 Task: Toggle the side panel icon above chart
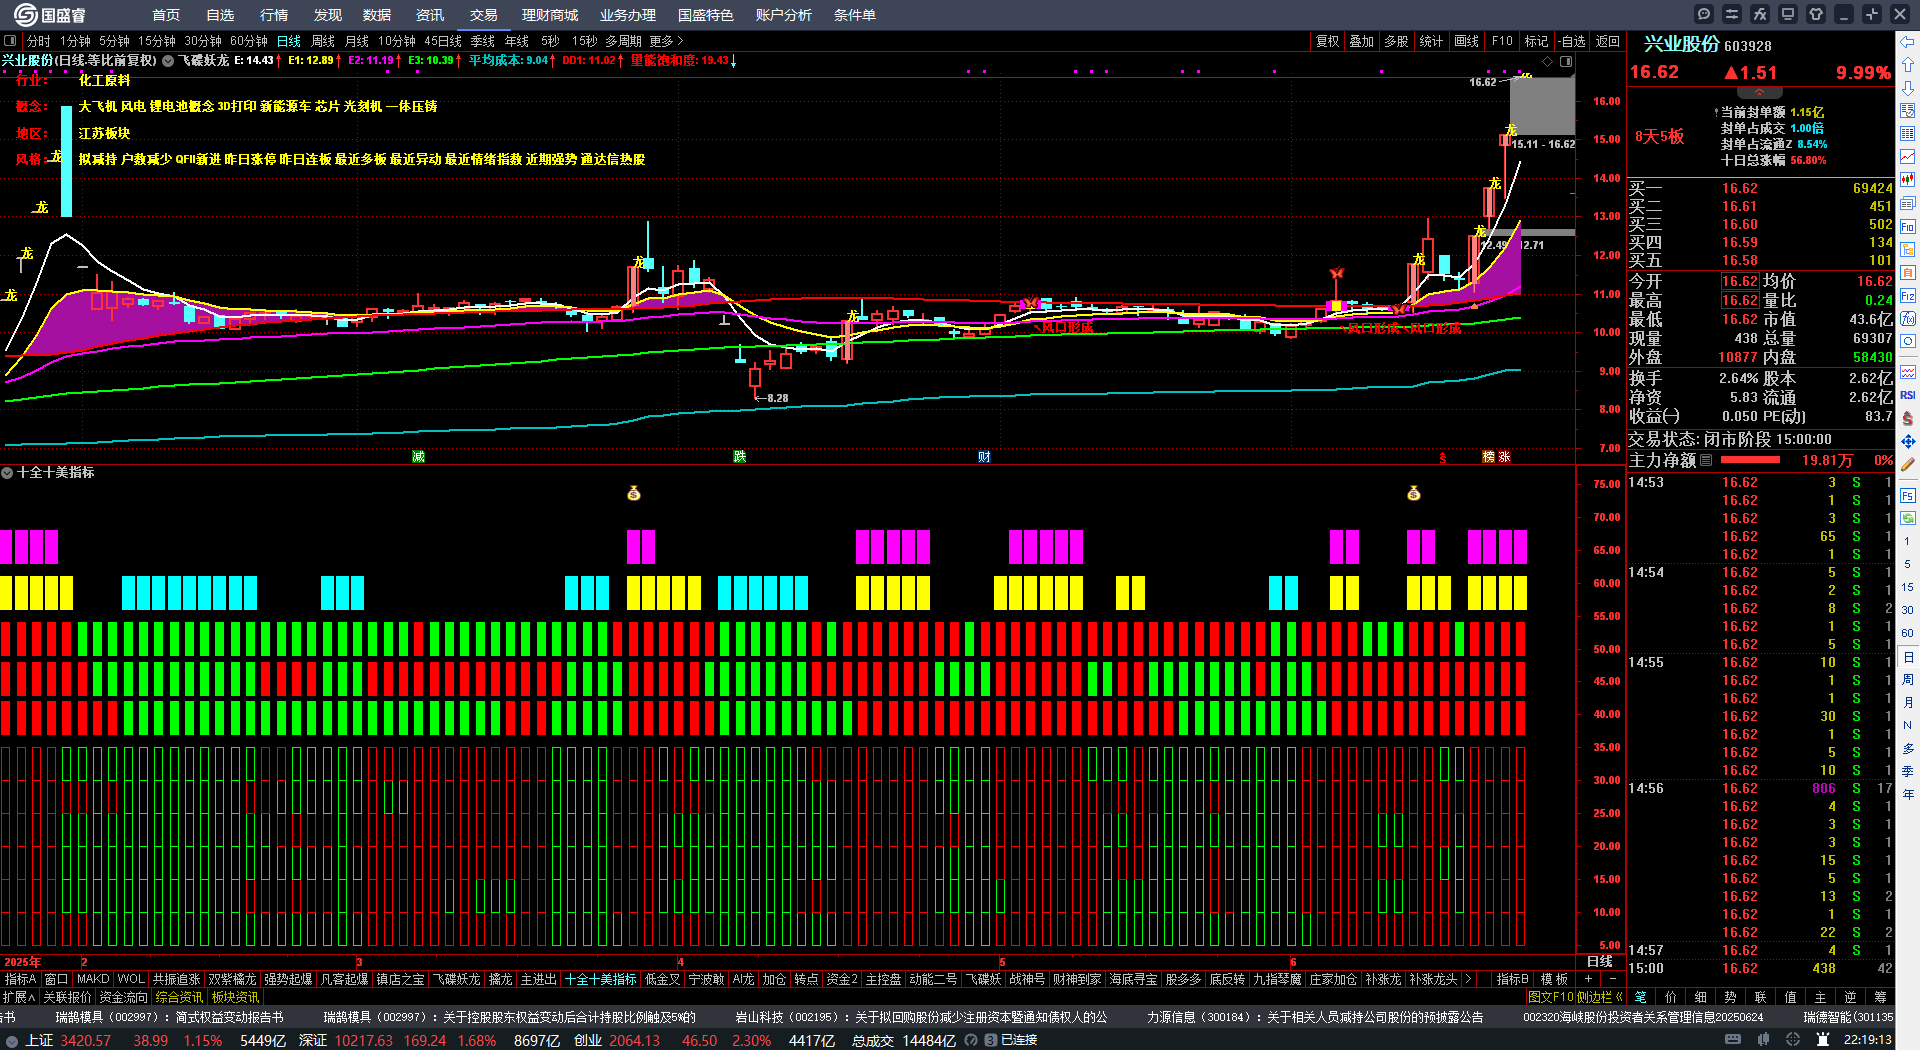[1566, 61]
